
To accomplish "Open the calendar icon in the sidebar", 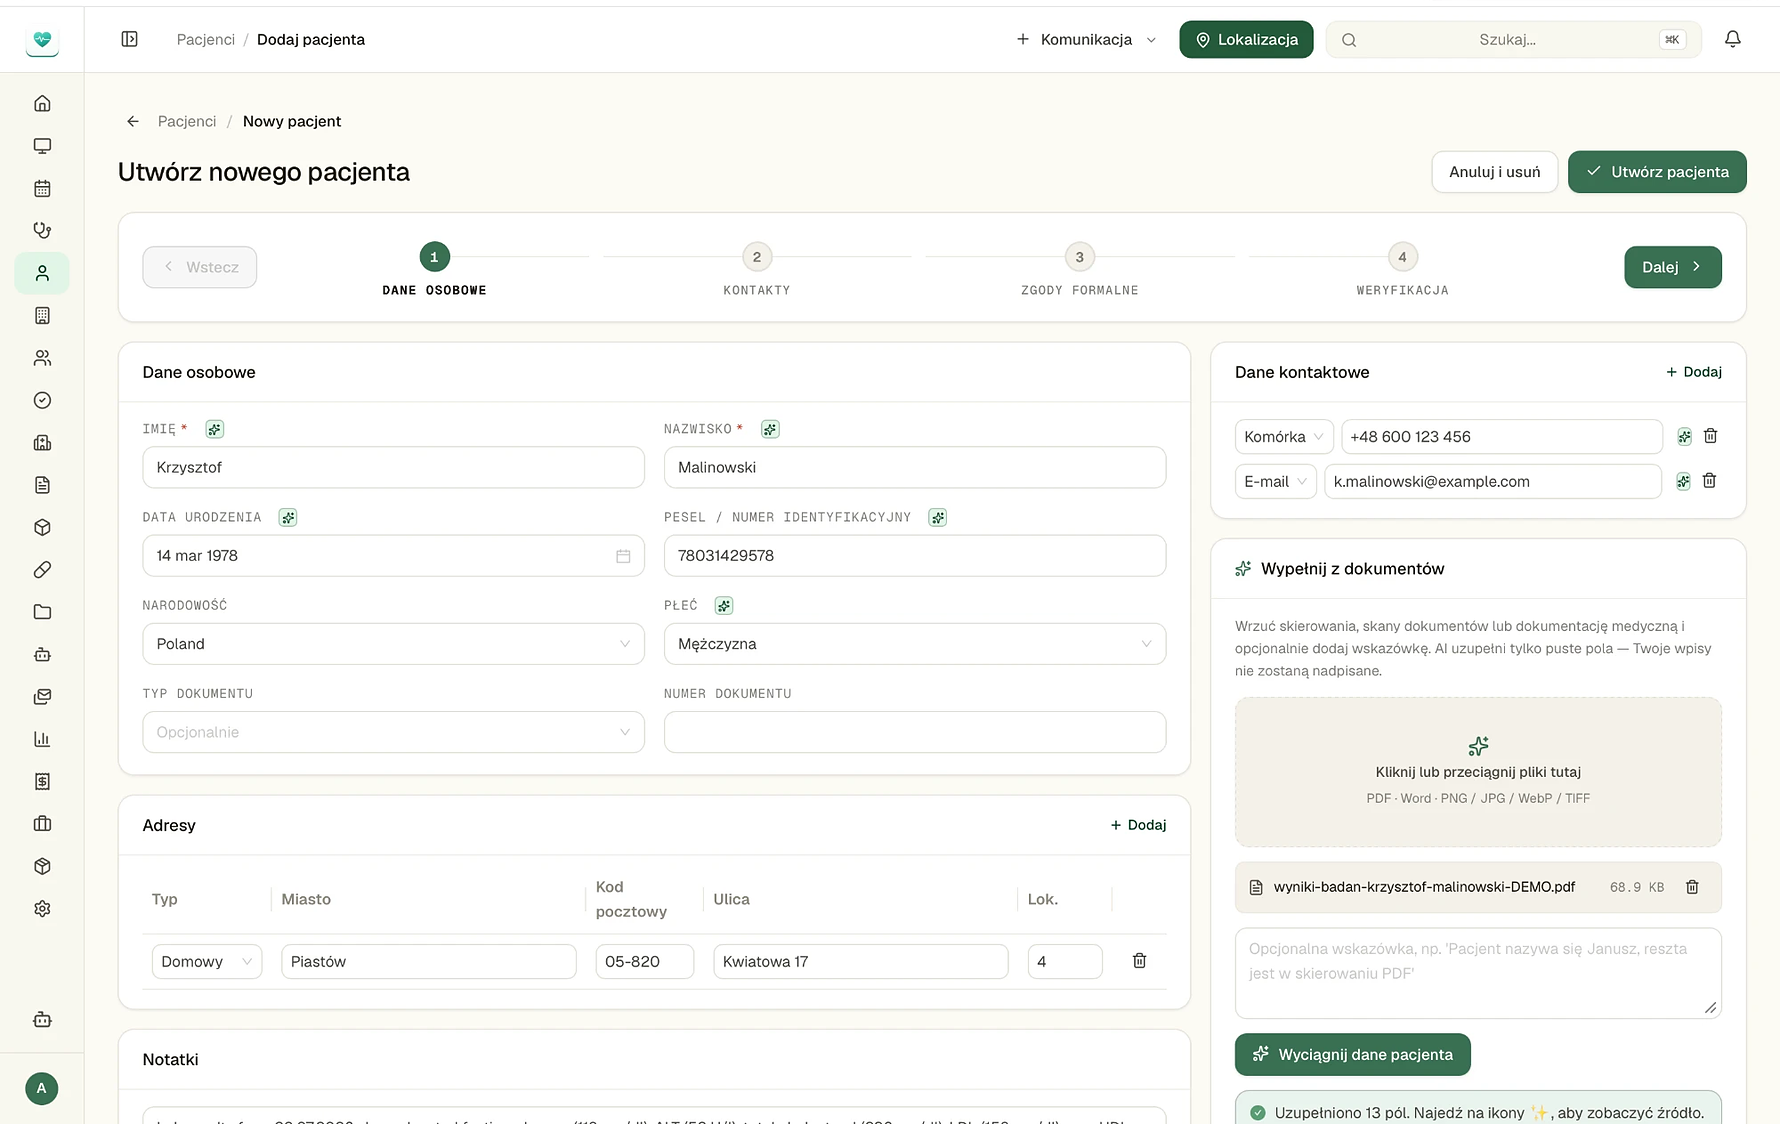I will click(42, 188).
